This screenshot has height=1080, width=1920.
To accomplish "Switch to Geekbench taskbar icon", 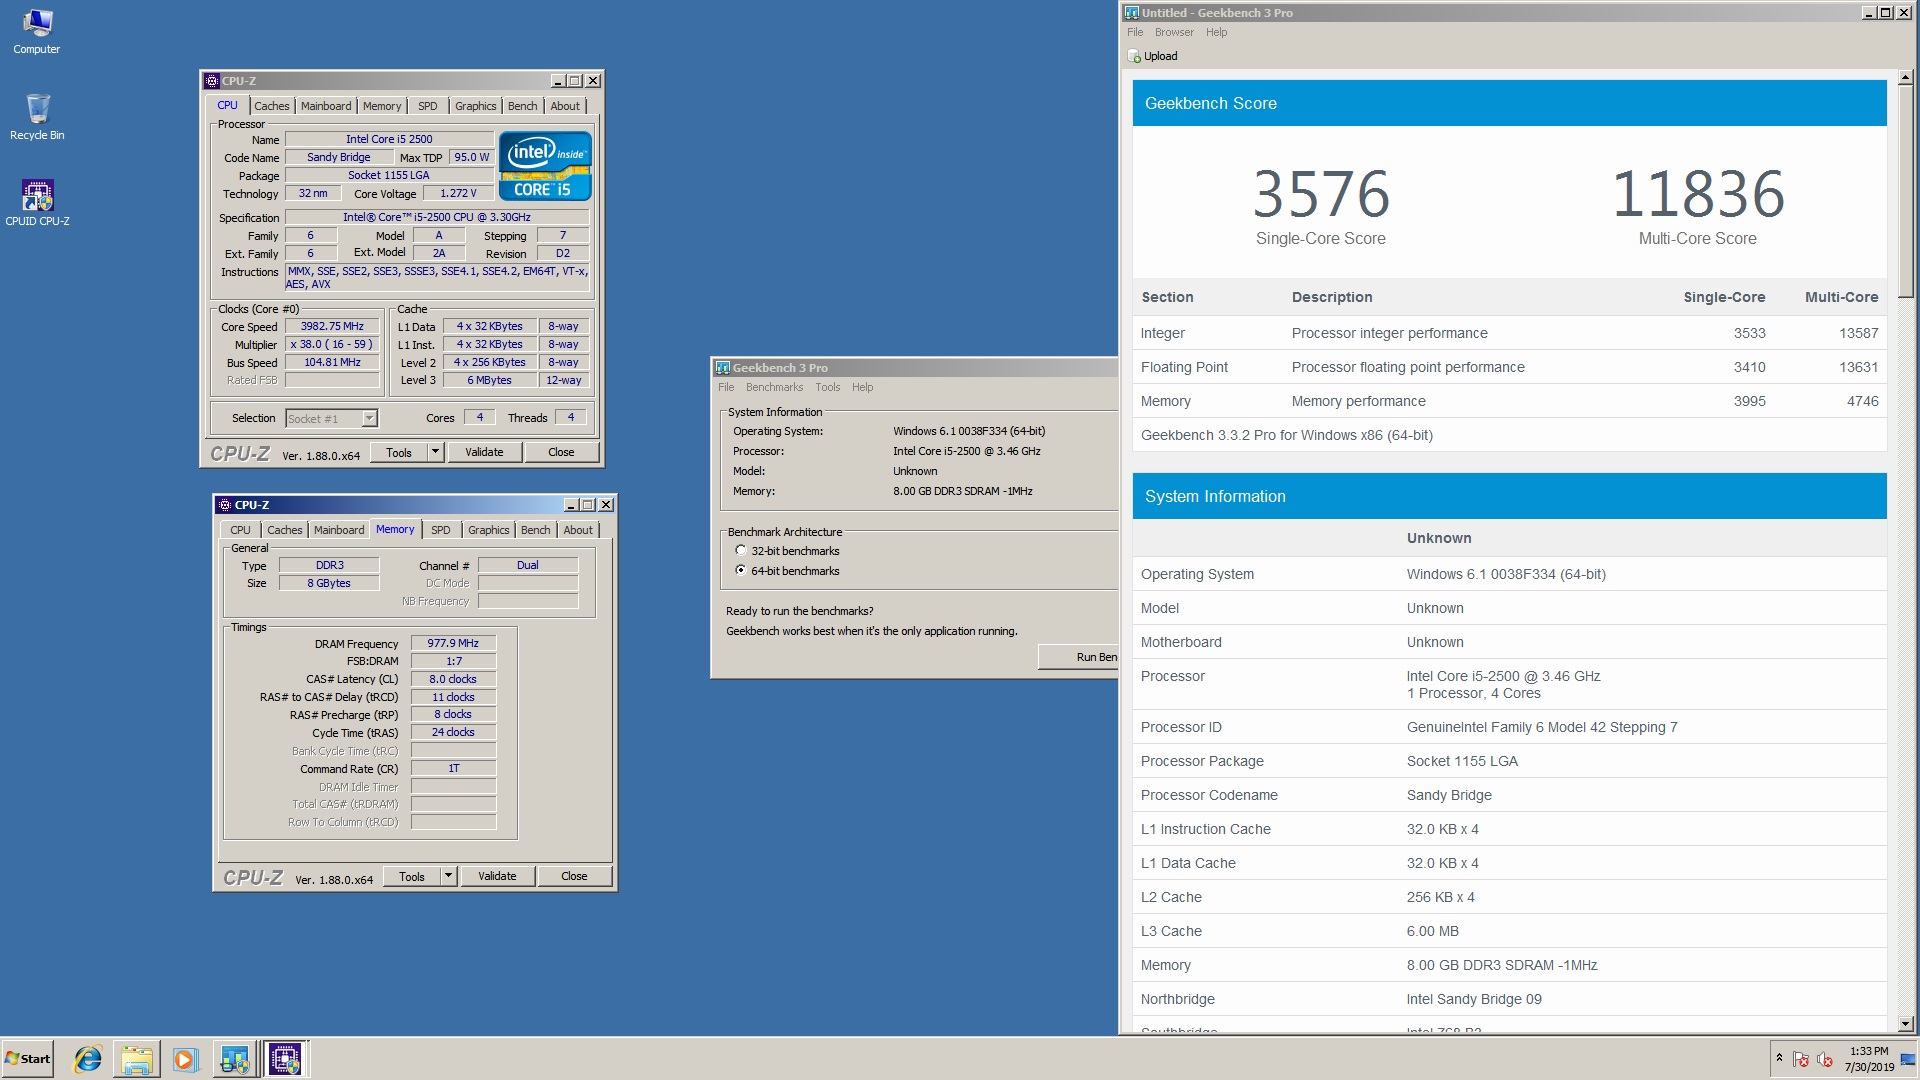I will [x=235, y=1059].
